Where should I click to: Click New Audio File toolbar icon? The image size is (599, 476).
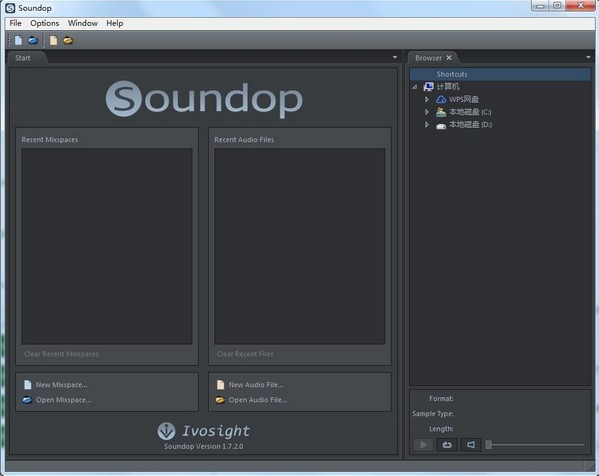coord(53,40)
